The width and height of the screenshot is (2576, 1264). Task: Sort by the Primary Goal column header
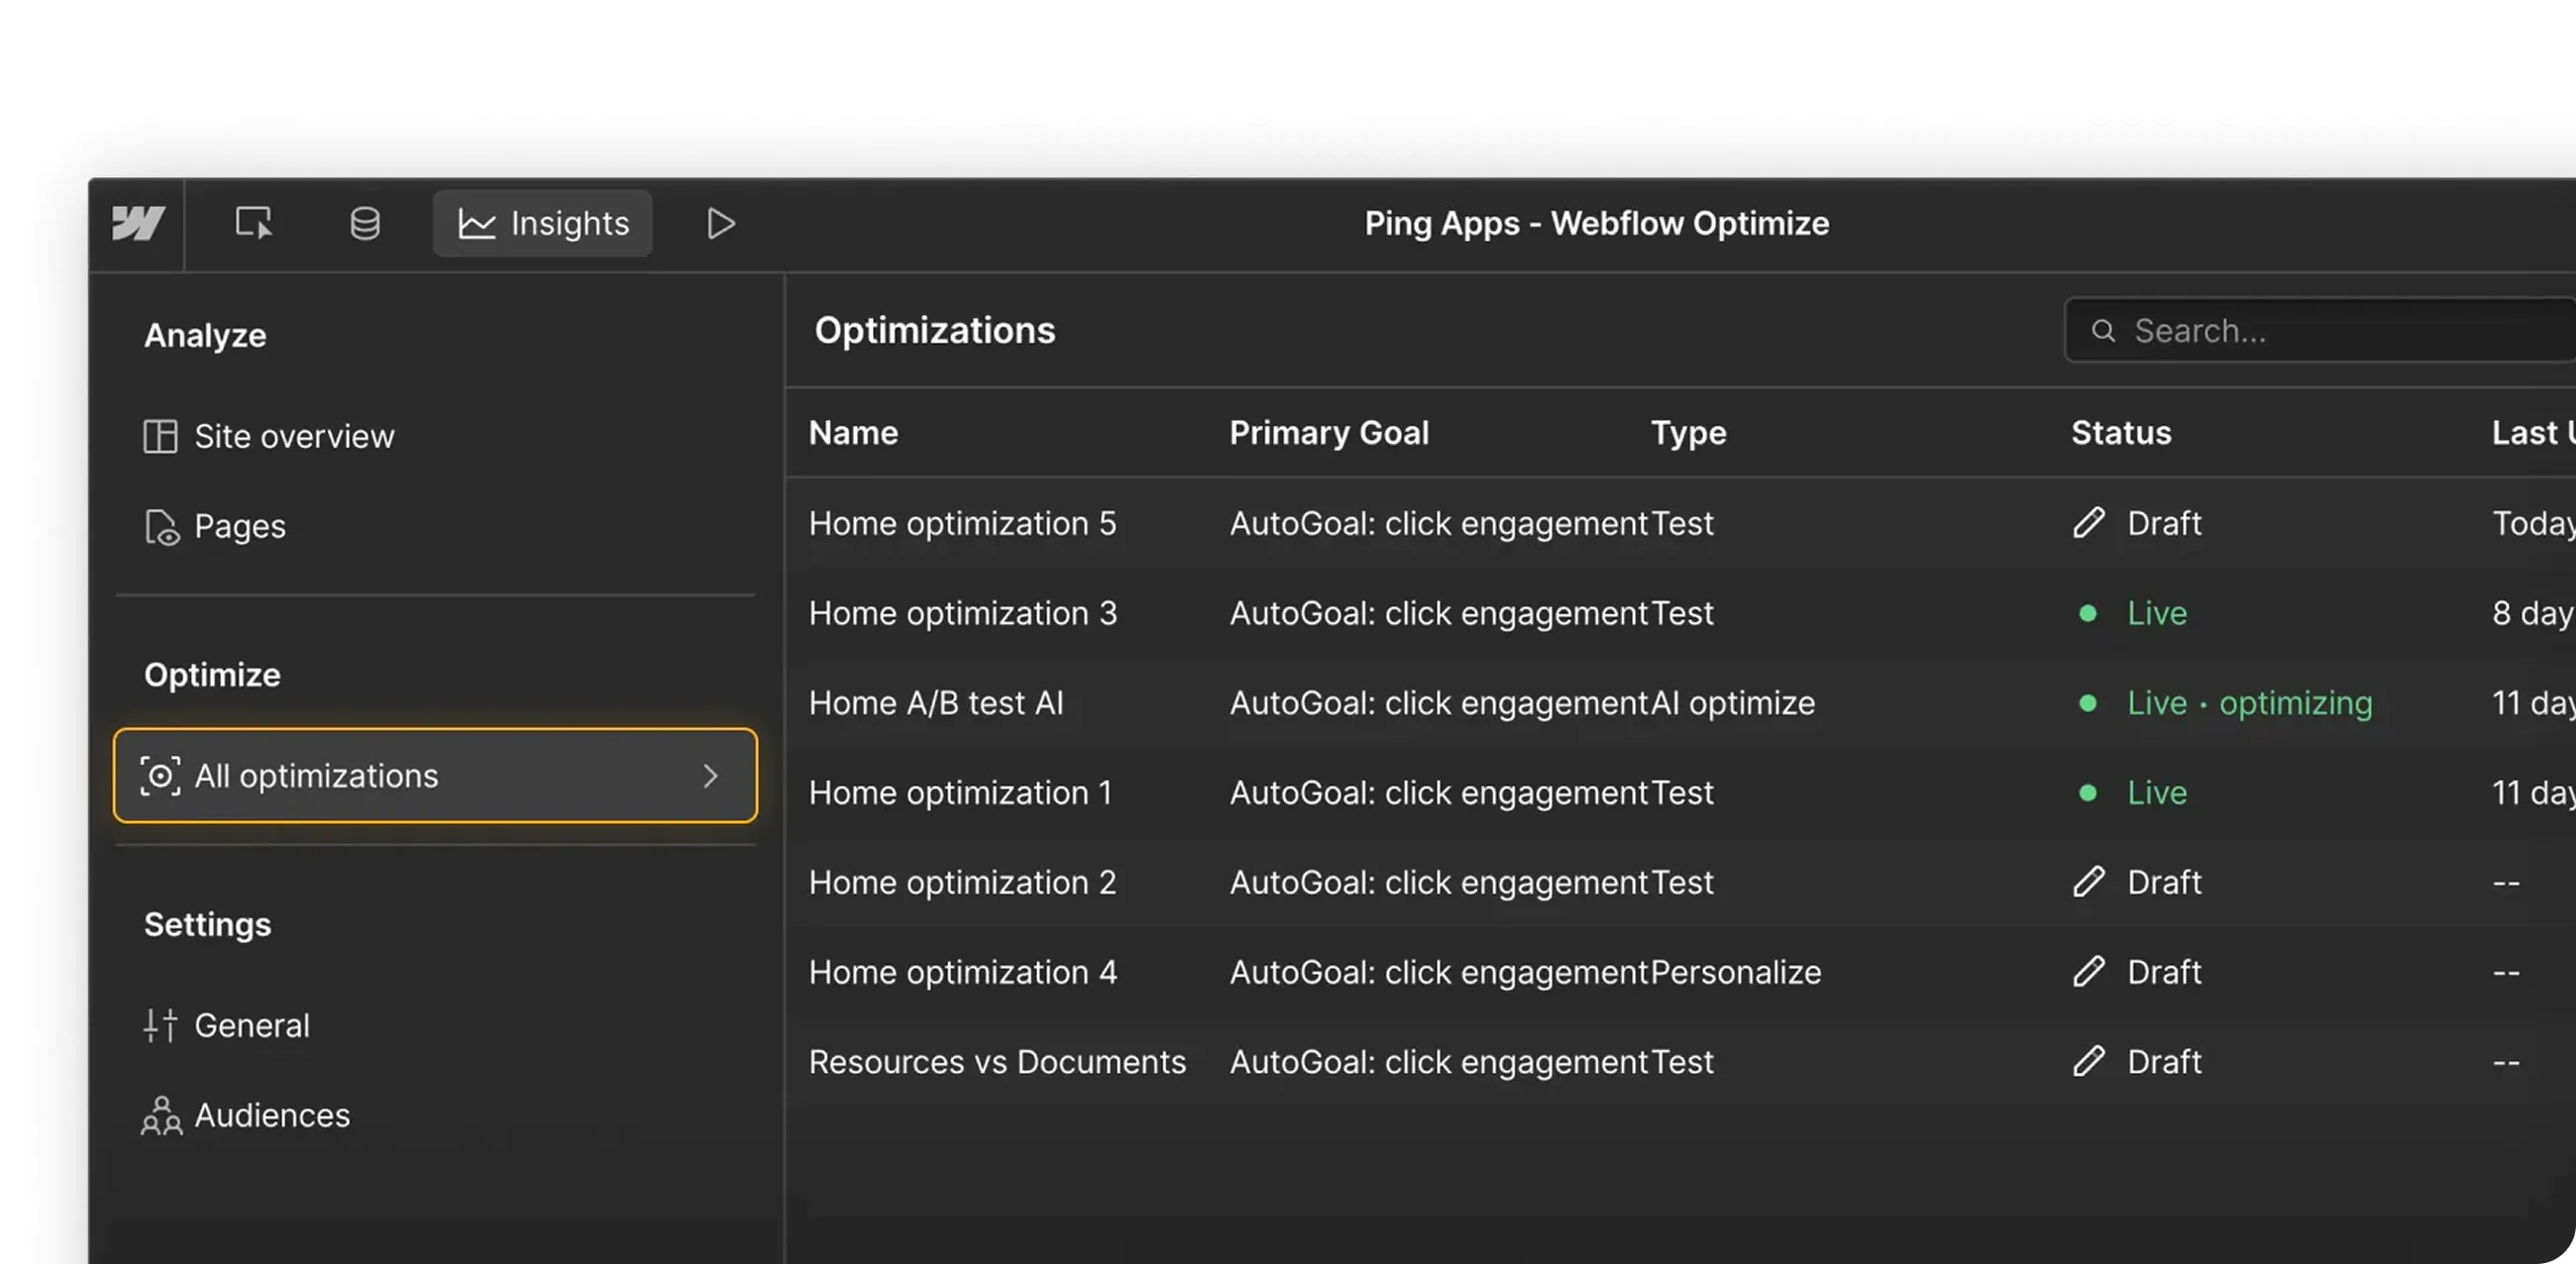coord(1329,433)
